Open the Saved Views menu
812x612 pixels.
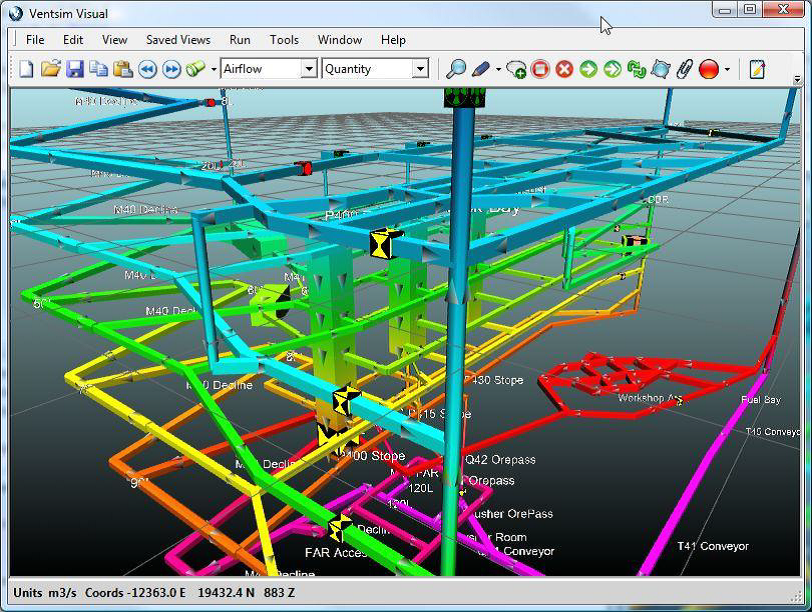[x=178, y=40]
